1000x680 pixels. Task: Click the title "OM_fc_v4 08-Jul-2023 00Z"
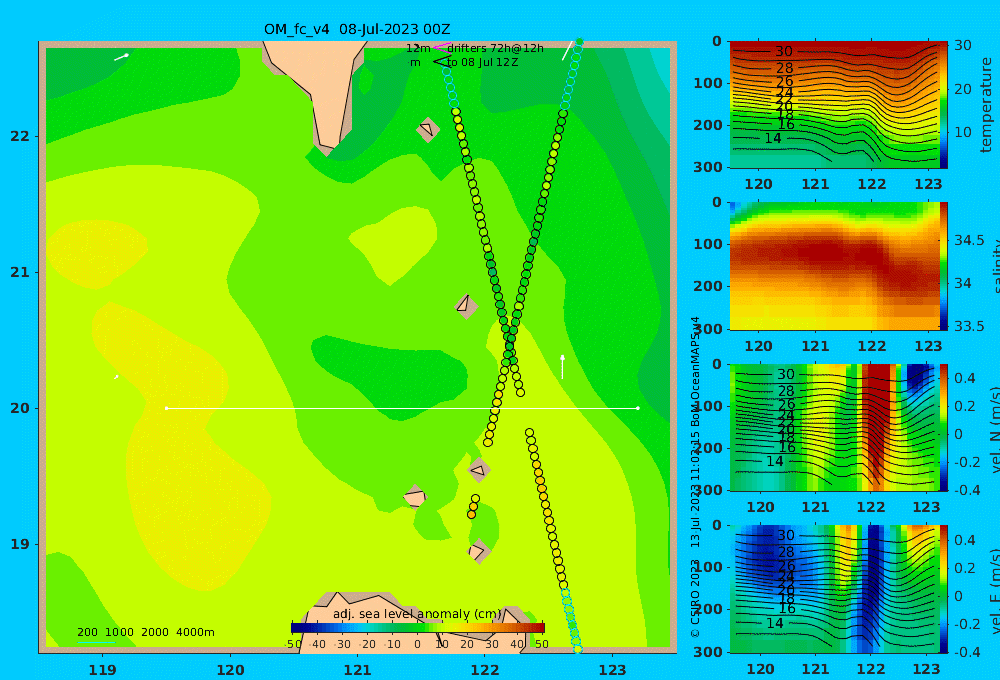[x=357, y=29]
